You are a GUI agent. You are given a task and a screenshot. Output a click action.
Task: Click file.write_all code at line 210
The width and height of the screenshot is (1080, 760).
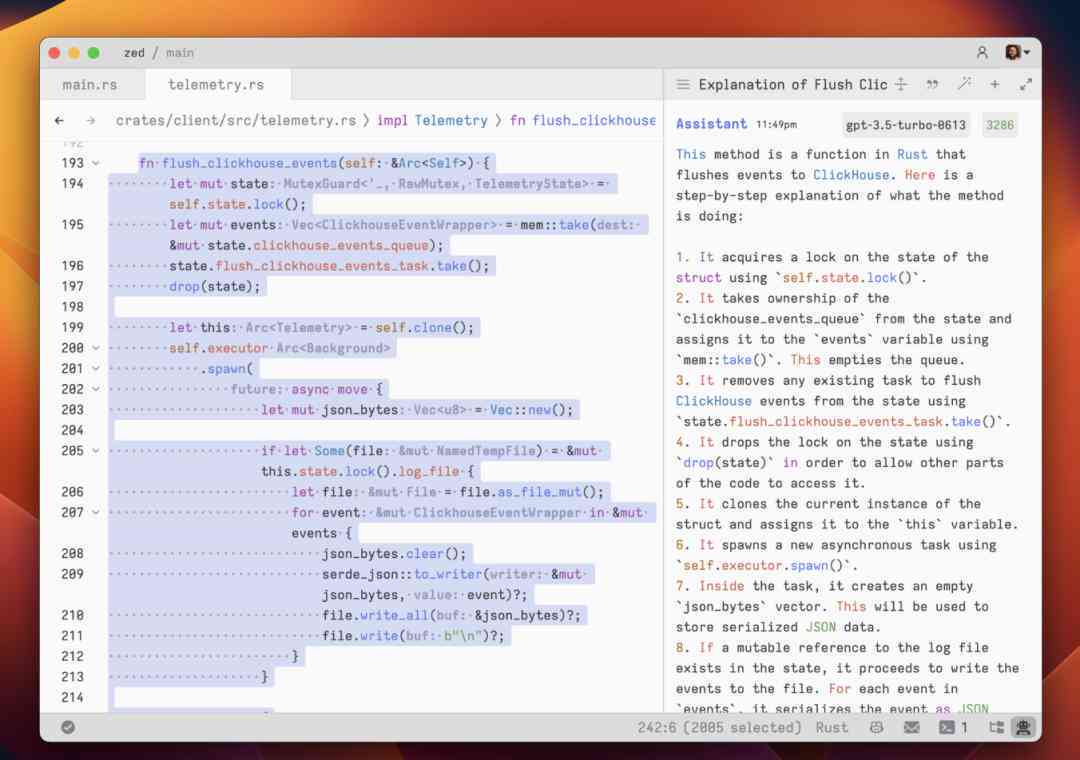pyautogui.click(x=451, y=615)
